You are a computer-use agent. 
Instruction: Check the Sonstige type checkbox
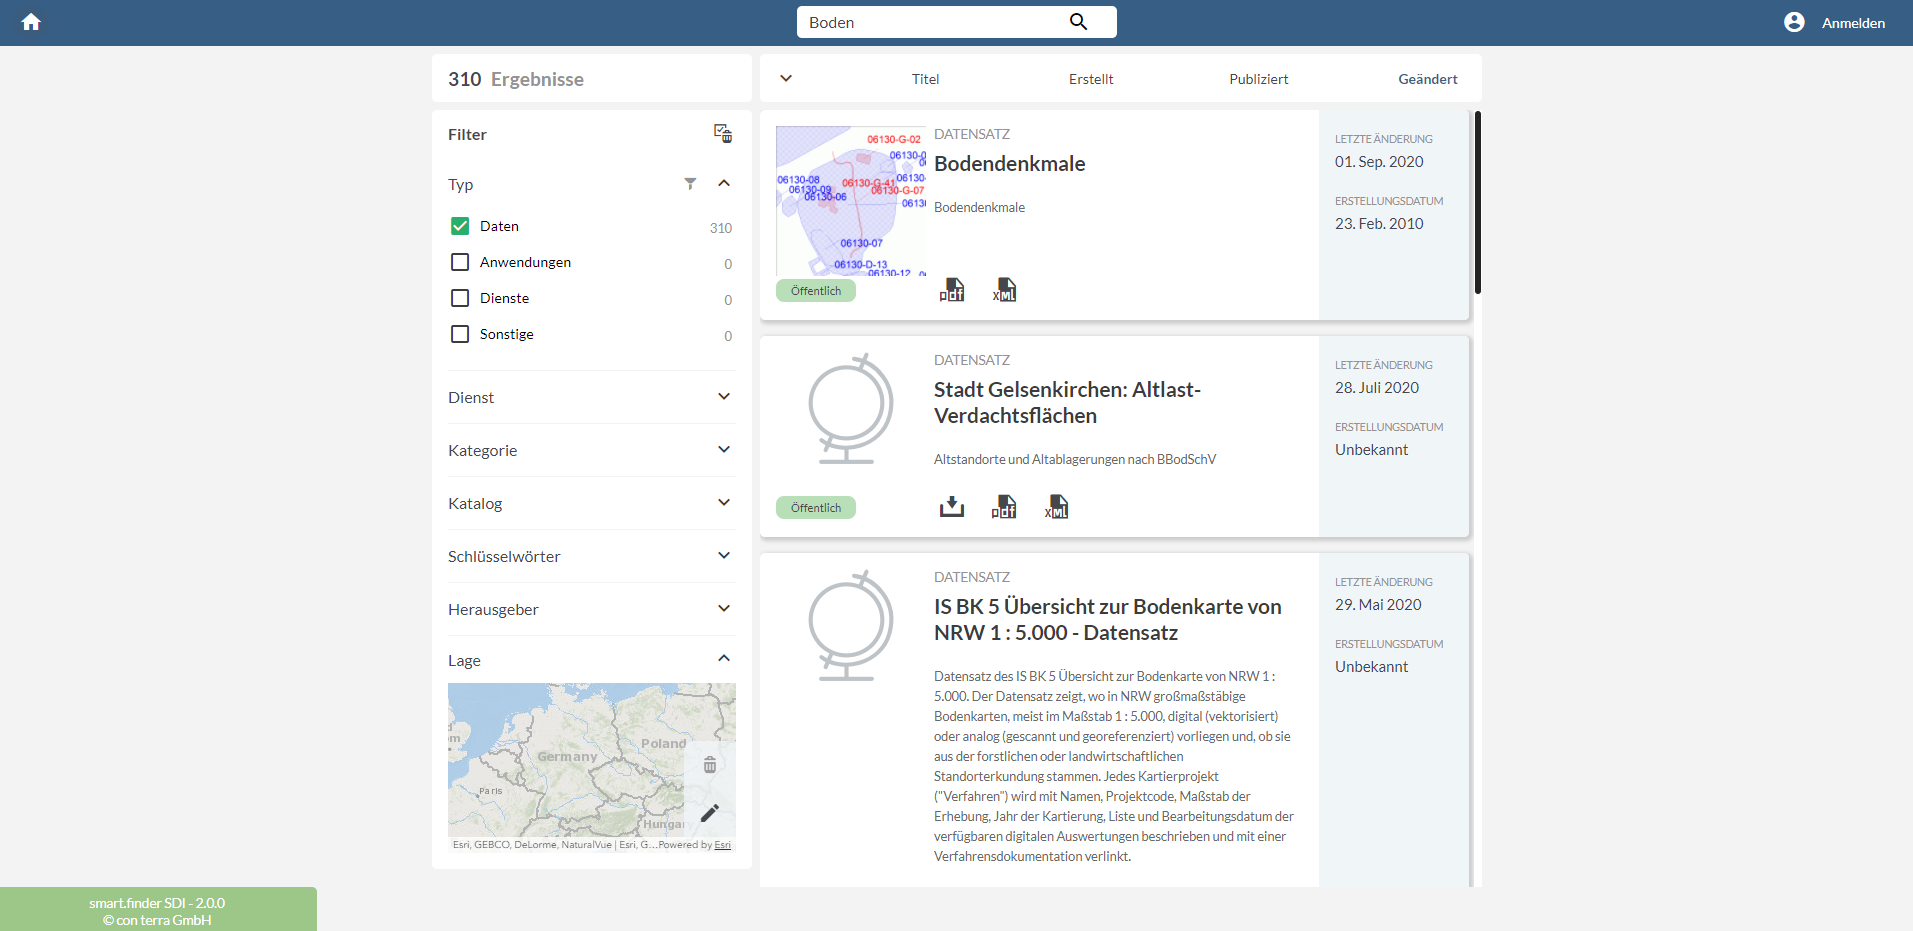coord(460,334)
